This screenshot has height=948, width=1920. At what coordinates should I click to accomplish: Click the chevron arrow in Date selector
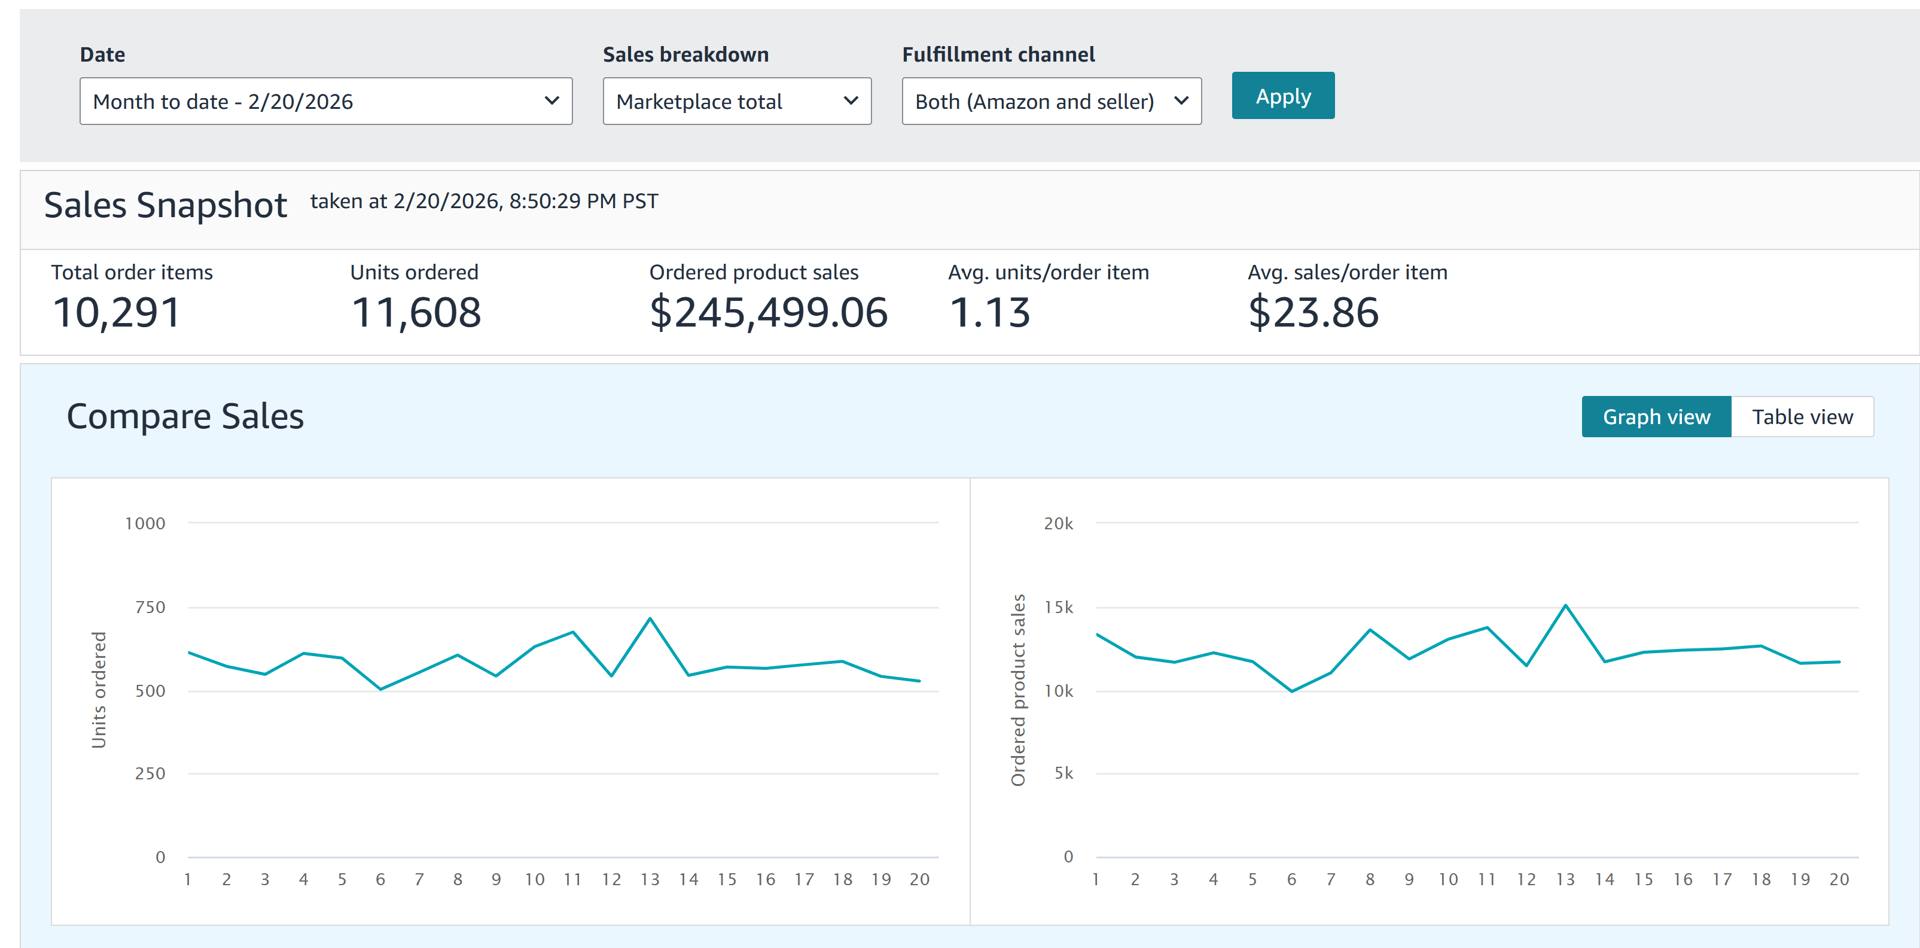click(x=551, y=101)
